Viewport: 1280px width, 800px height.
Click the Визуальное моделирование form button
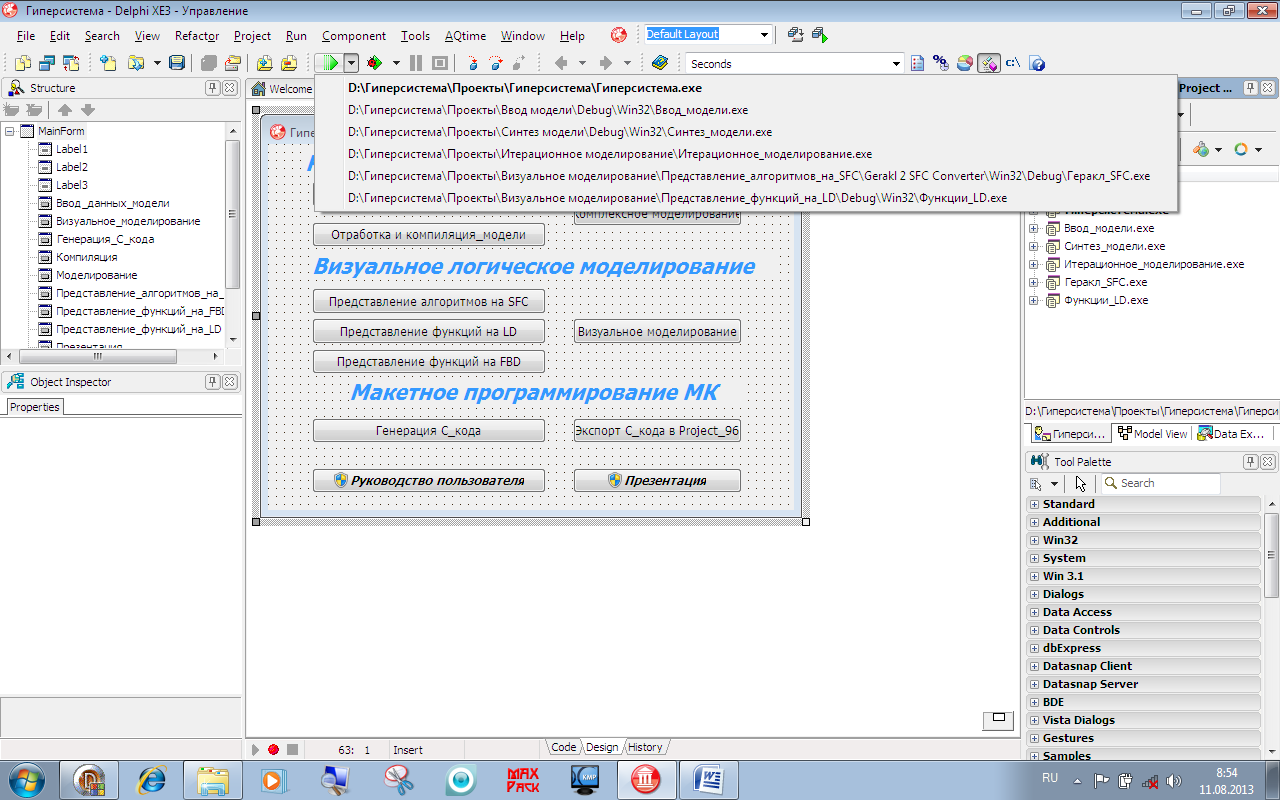click(657, 331)
